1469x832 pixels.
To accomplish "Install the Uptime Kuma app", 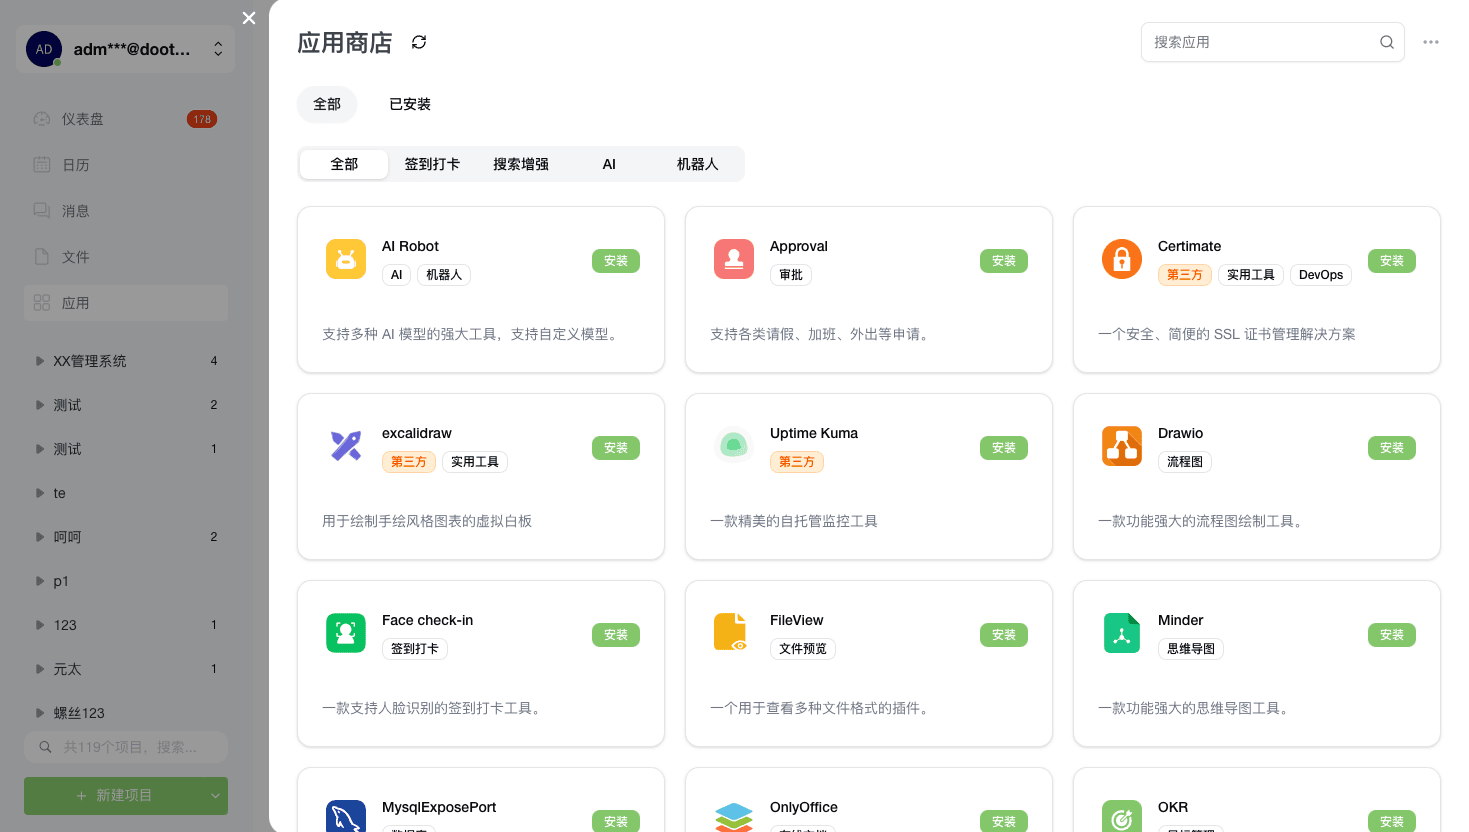I will (x=1003, y=448).
